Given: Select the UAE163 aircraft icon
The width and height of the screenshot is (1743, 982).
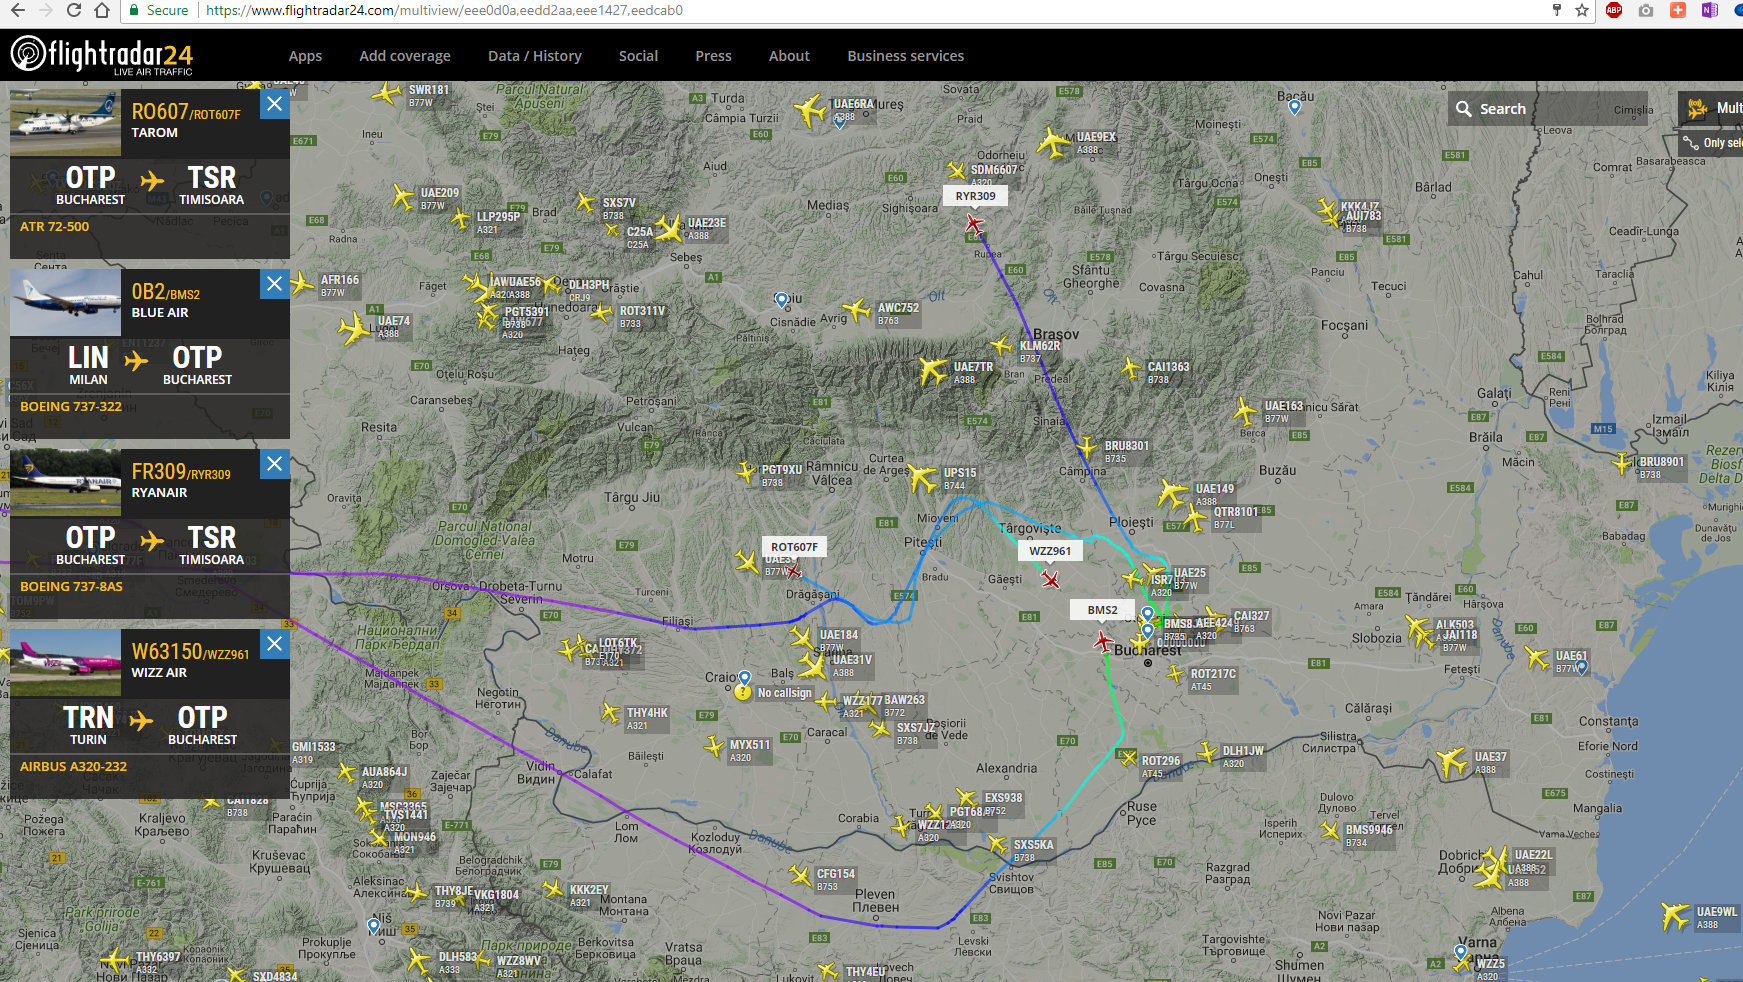Looking at the screenshot, I should tap(1245, 411).
